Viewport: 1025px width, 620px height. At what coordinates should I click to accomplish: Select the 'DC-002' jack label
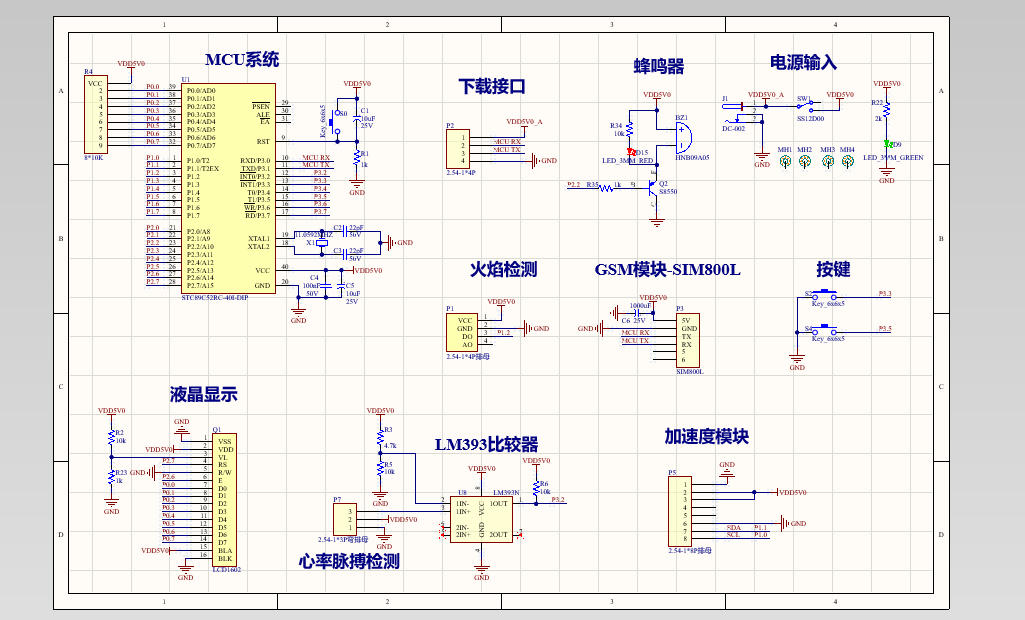point(733,129)
